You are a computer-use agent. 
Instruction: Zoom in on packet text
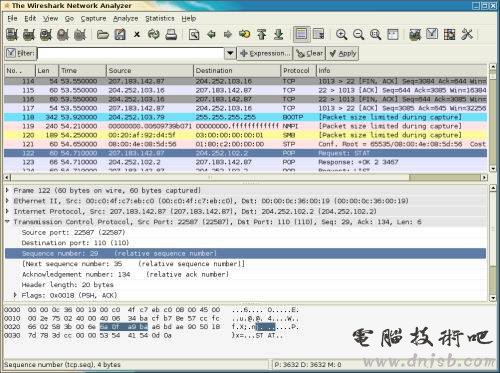pos(341,34)
